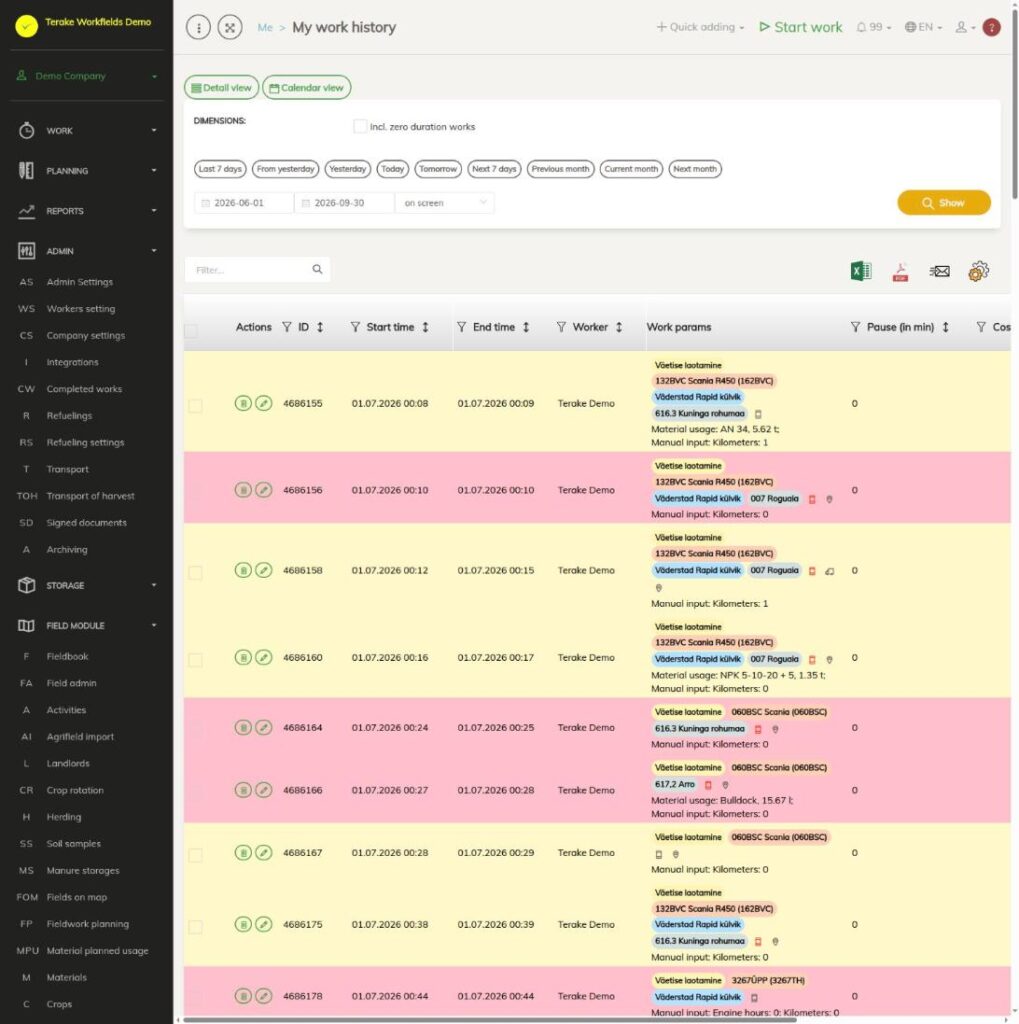Open Fieldbook in field module

point(67,656)
